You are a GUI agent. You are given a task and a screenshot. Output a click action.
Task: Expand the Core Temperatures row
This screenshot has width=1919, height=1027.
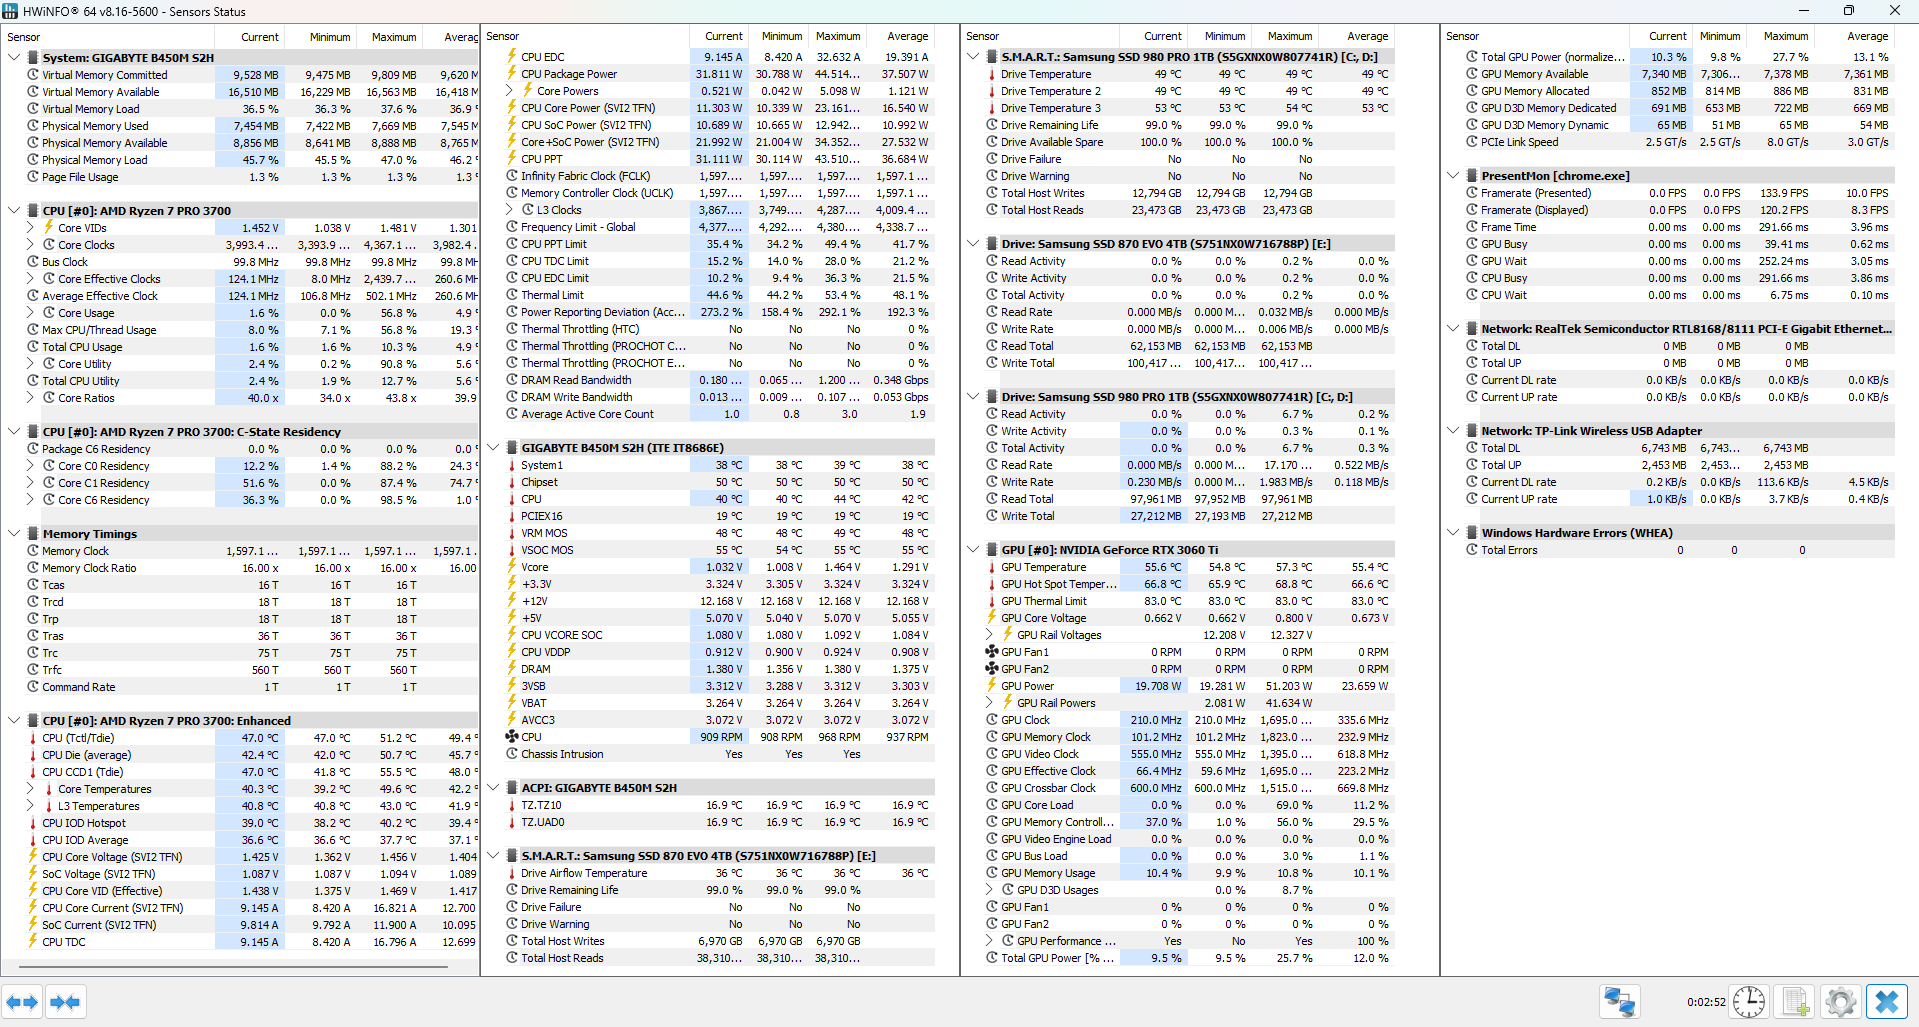coord(30,789)
